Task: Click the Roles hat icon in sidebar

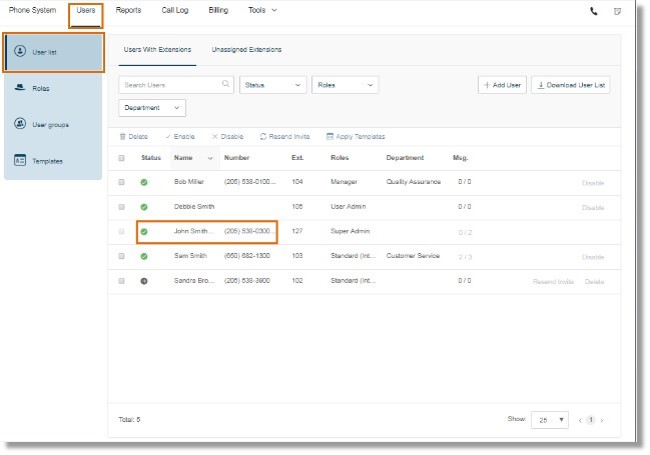Action: [20, 87]
